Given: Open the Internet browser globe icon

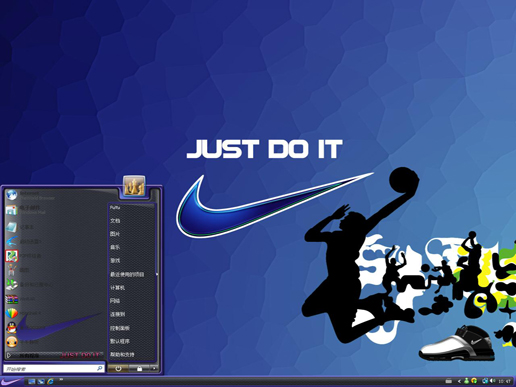Looking at the screenshot, I should tap(12, 195).
